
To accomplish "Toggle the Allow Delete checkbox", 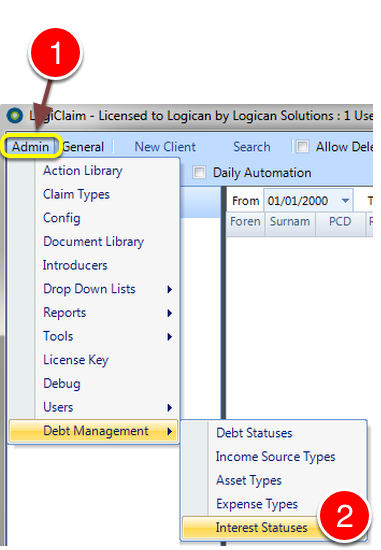I will coord(302,146).
